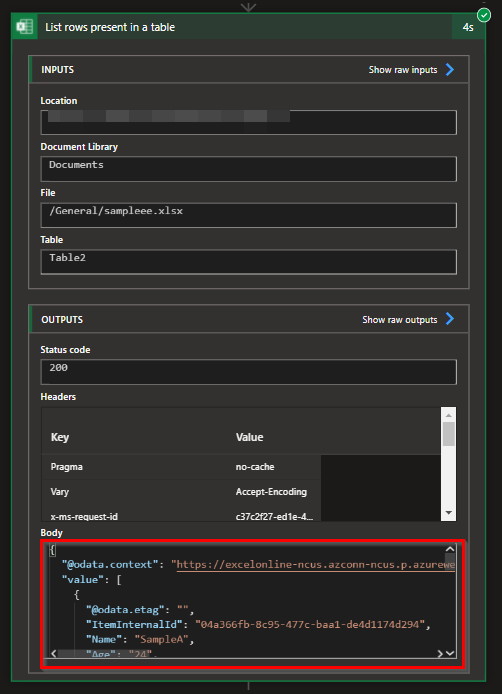Click the Show raw inputs link
This screenshot has width=502, height=694.
[403, 70]
